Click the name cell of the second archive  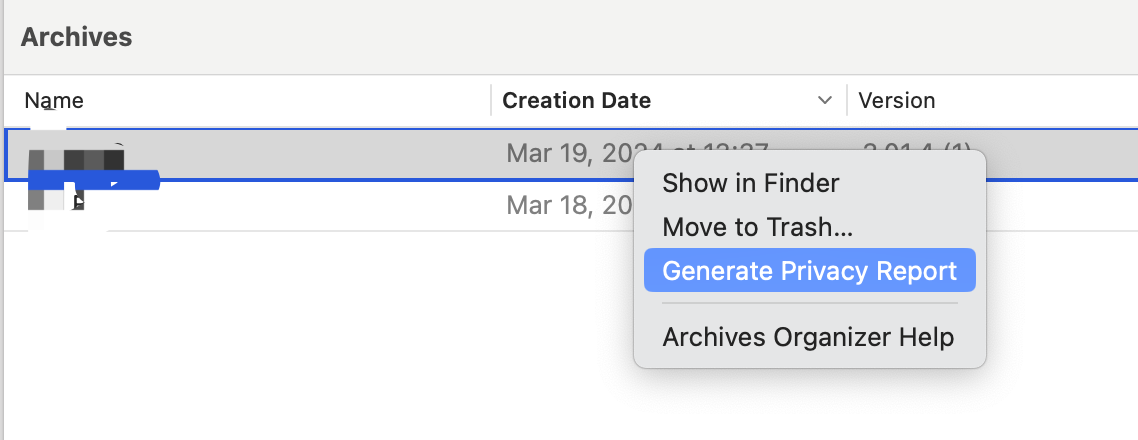(250, 206)
